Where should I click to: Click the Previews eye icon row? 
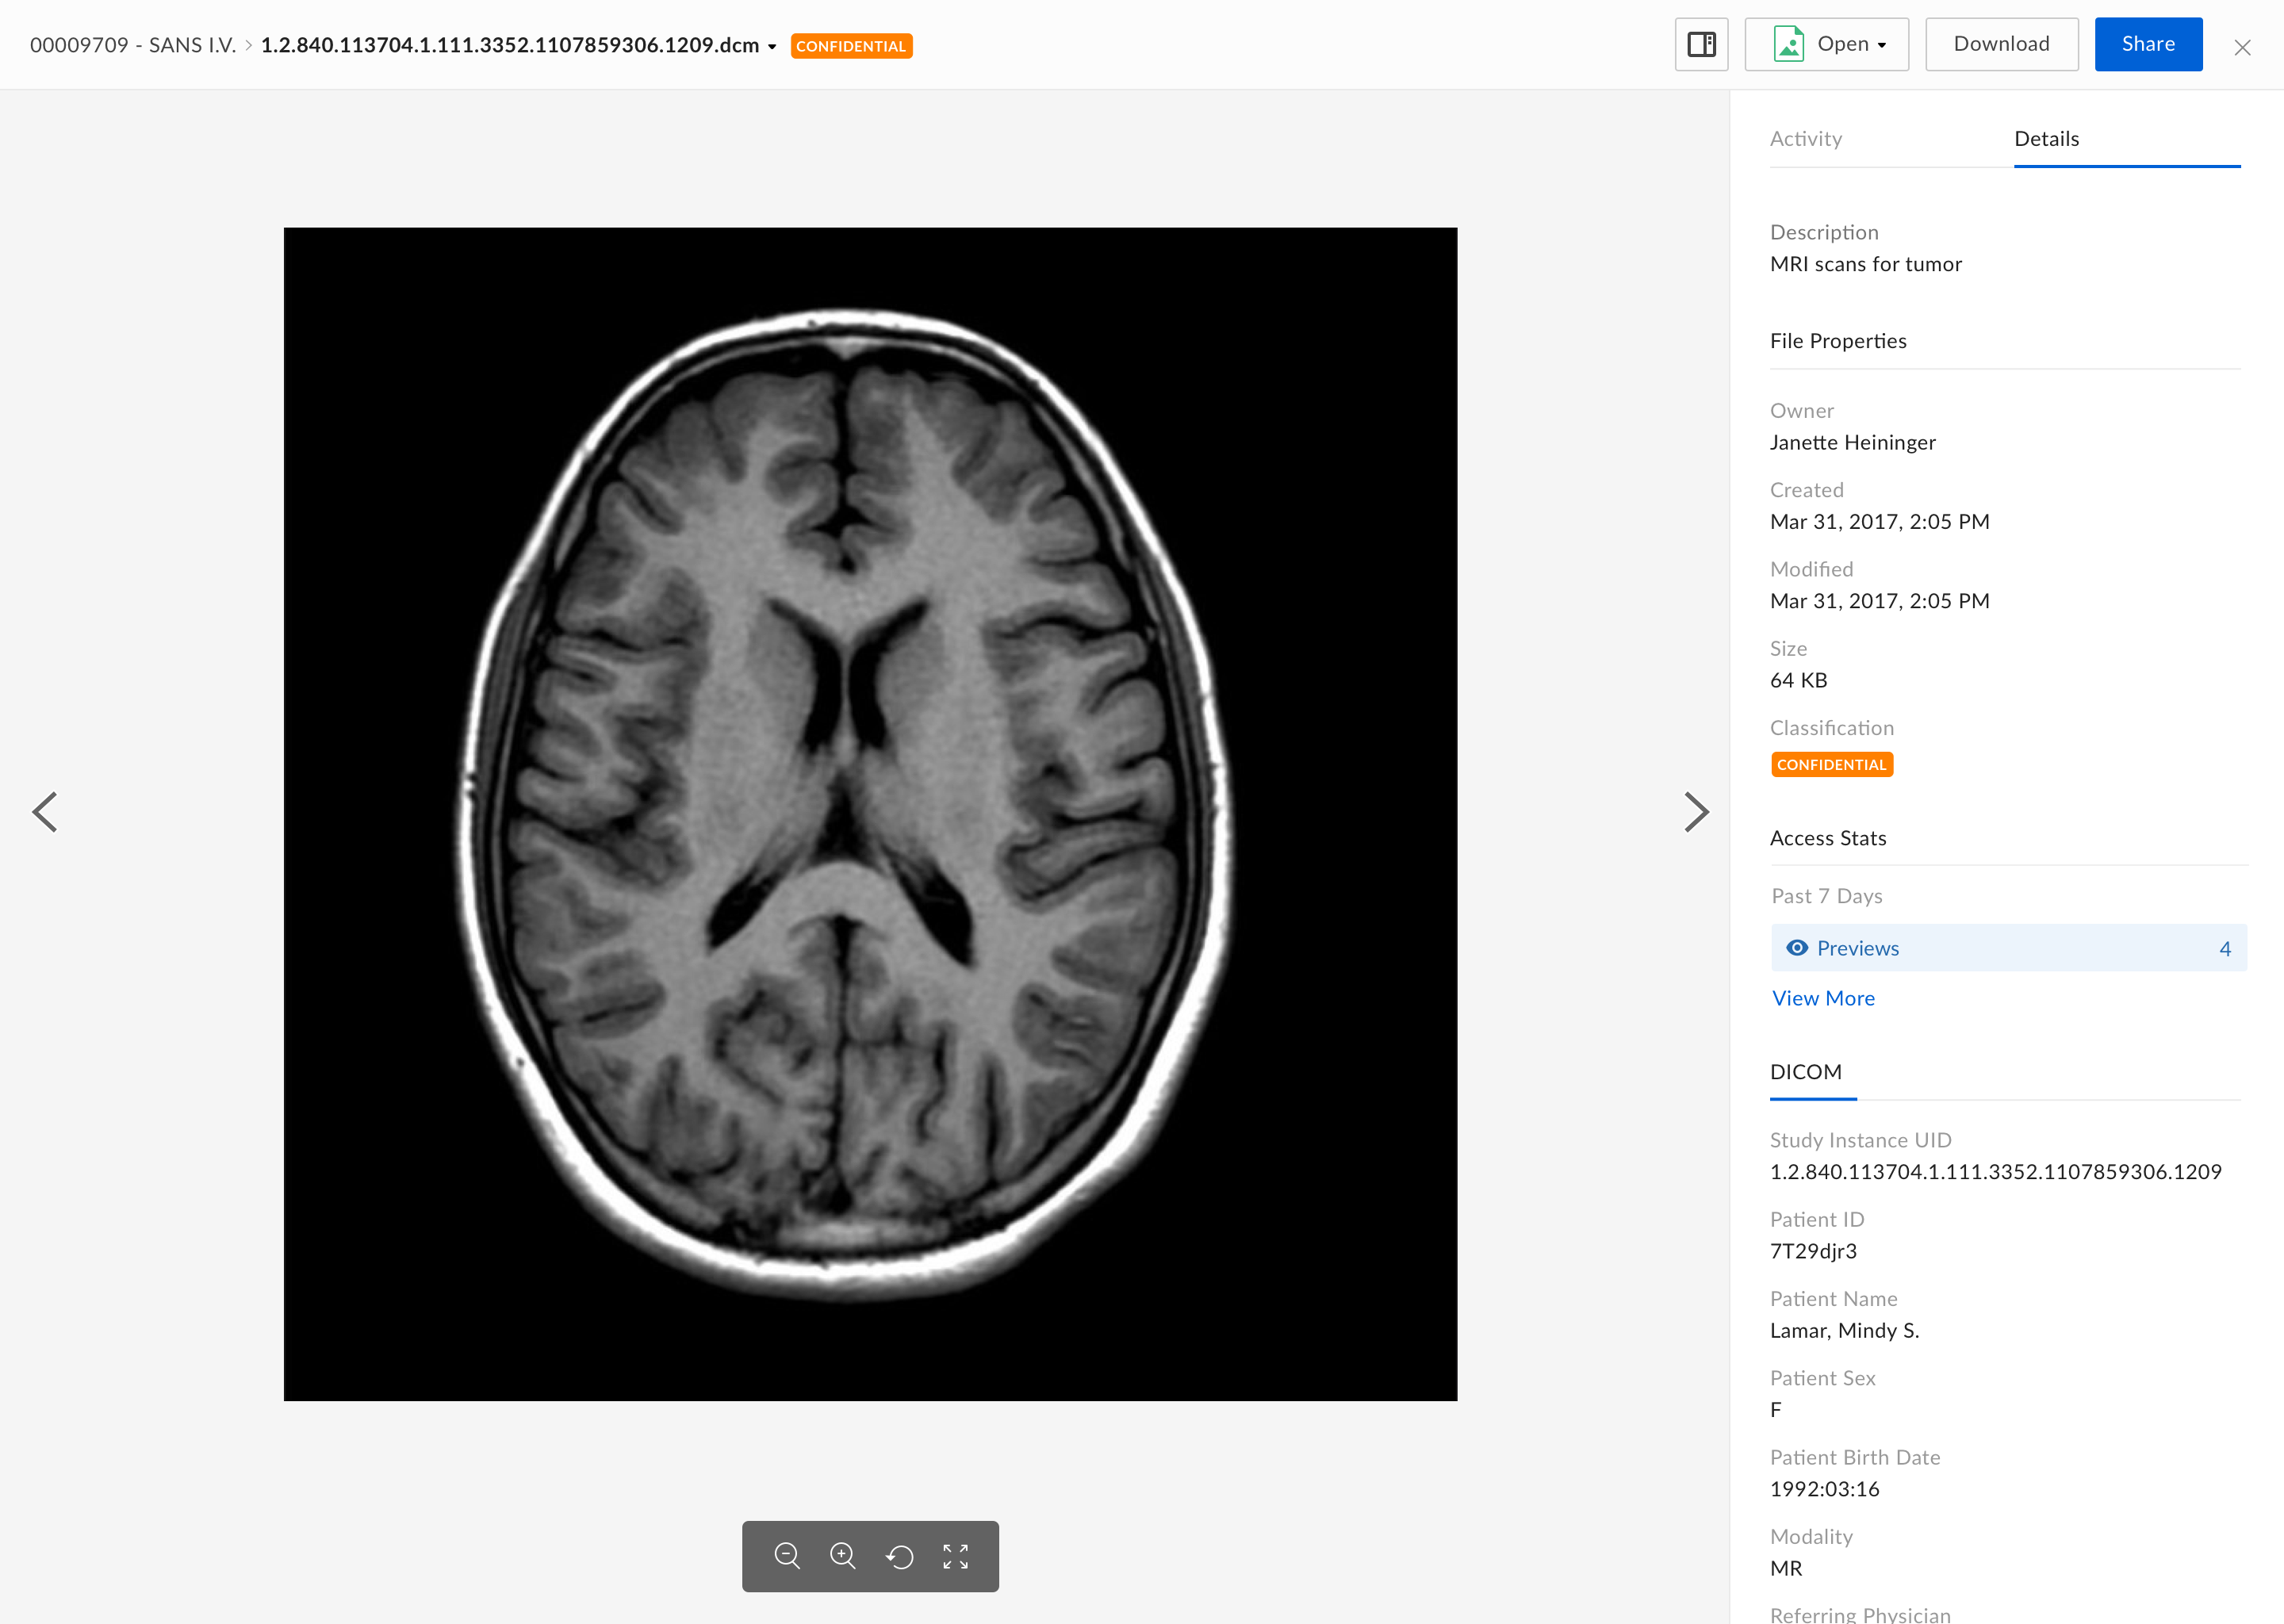[2008, 948]
